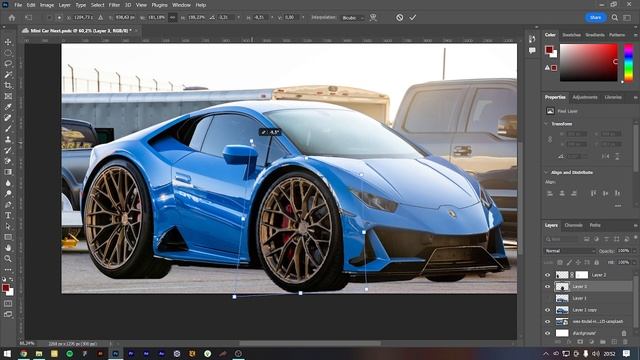Cancel the transform with the circle-slash icon

(x=400, y=18)
